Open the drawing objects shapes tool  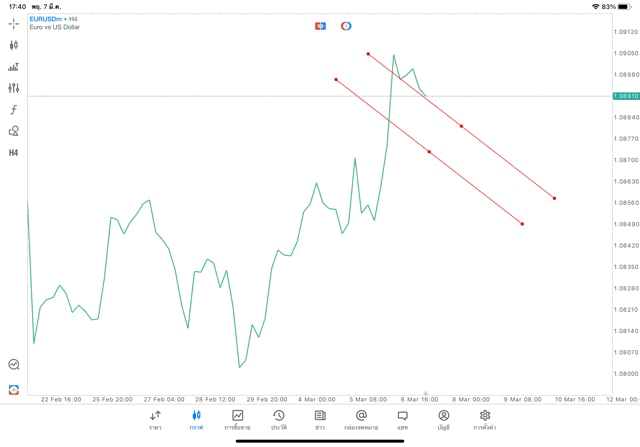[x=14, y=131]
